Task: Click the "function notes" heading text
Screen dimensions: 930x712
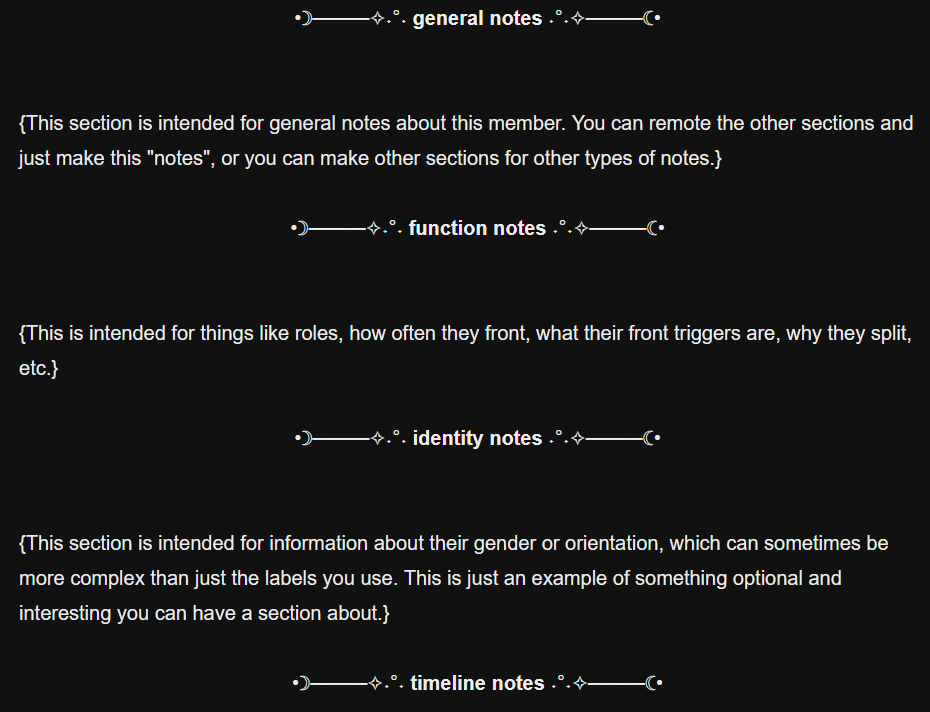Action: click(477, 228)
